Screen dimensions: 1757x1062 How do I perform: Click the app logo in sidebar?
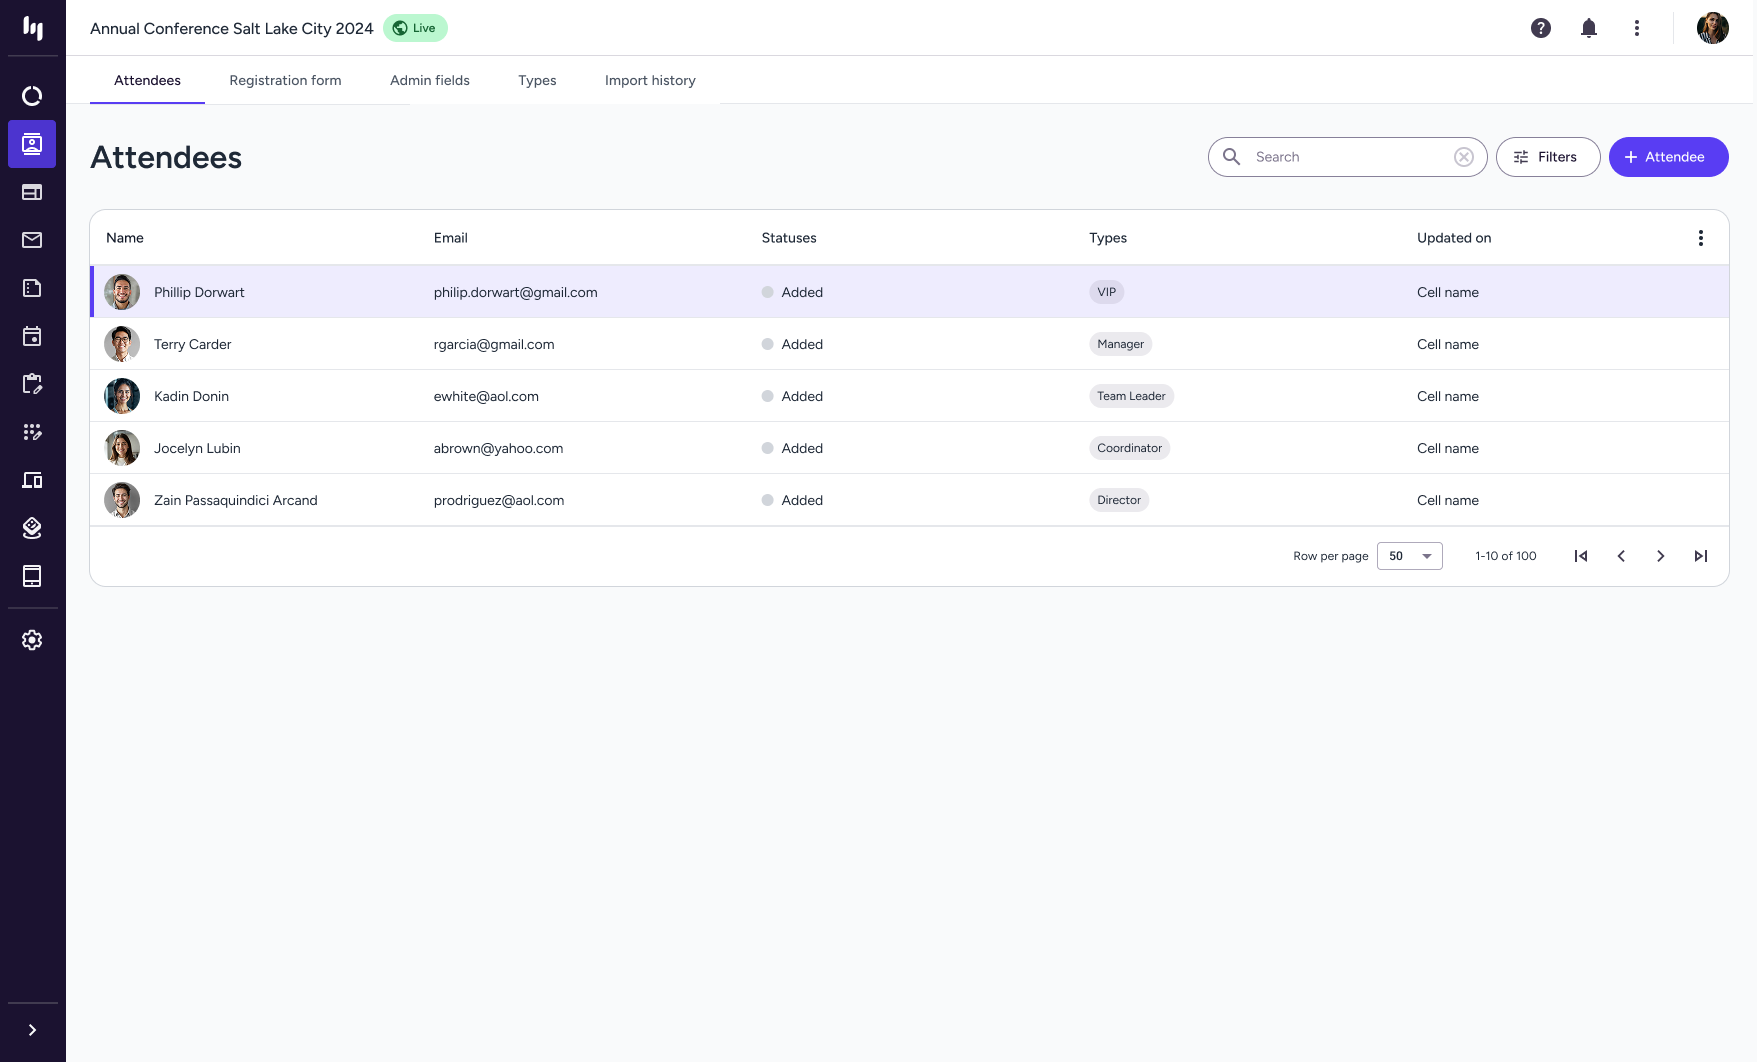[33, 28]
